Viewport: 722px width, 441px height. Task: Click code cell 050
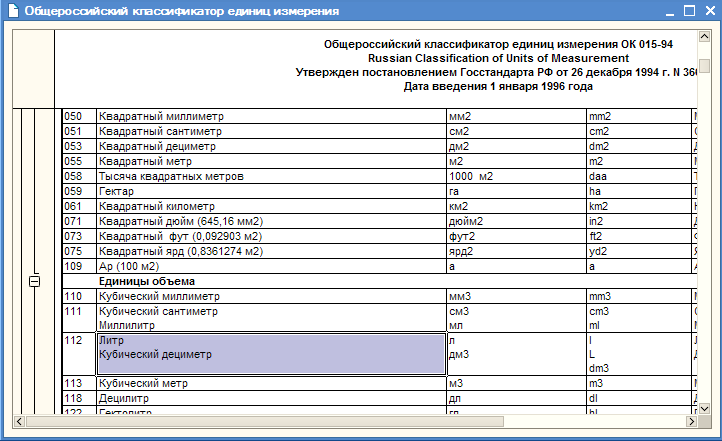[79, 116]
